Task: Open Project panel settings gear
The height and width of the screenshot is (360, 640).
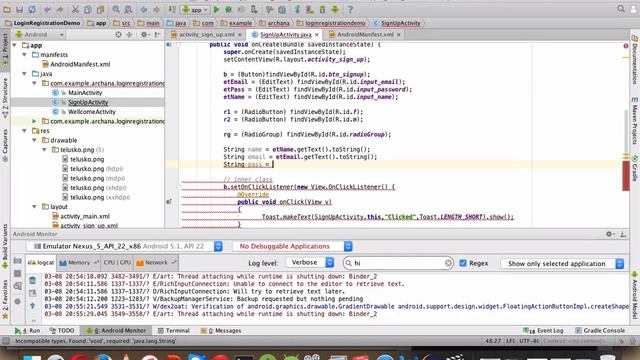Action: [x=144, y=35]
